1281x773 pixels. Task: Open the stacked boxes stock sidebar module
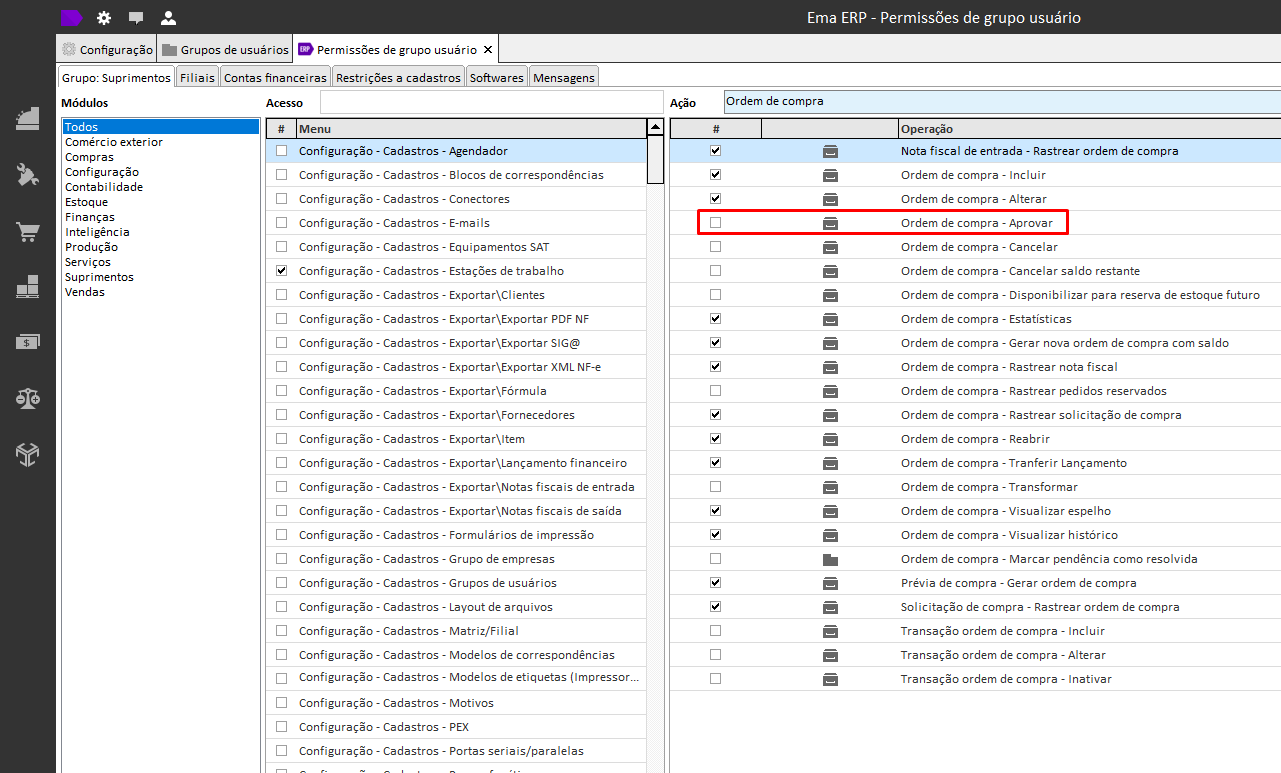(x=27, y=288)
